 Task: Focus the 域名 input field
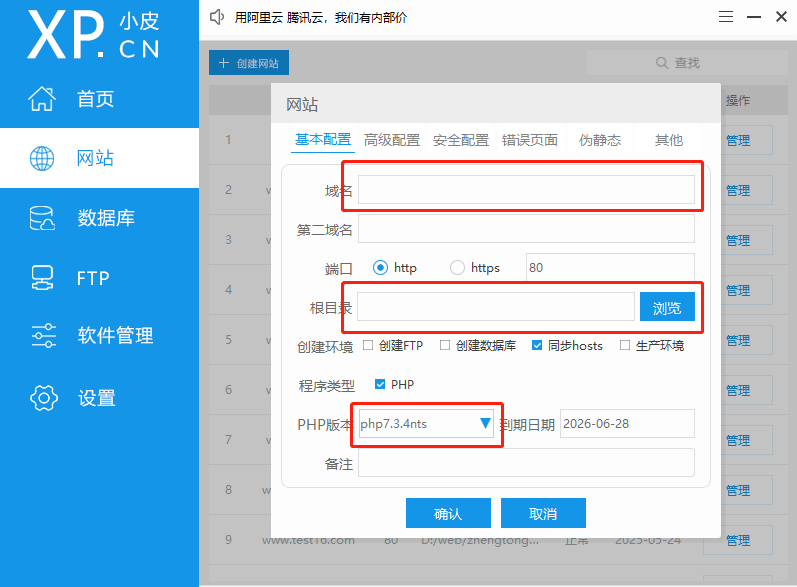[526, 190]
